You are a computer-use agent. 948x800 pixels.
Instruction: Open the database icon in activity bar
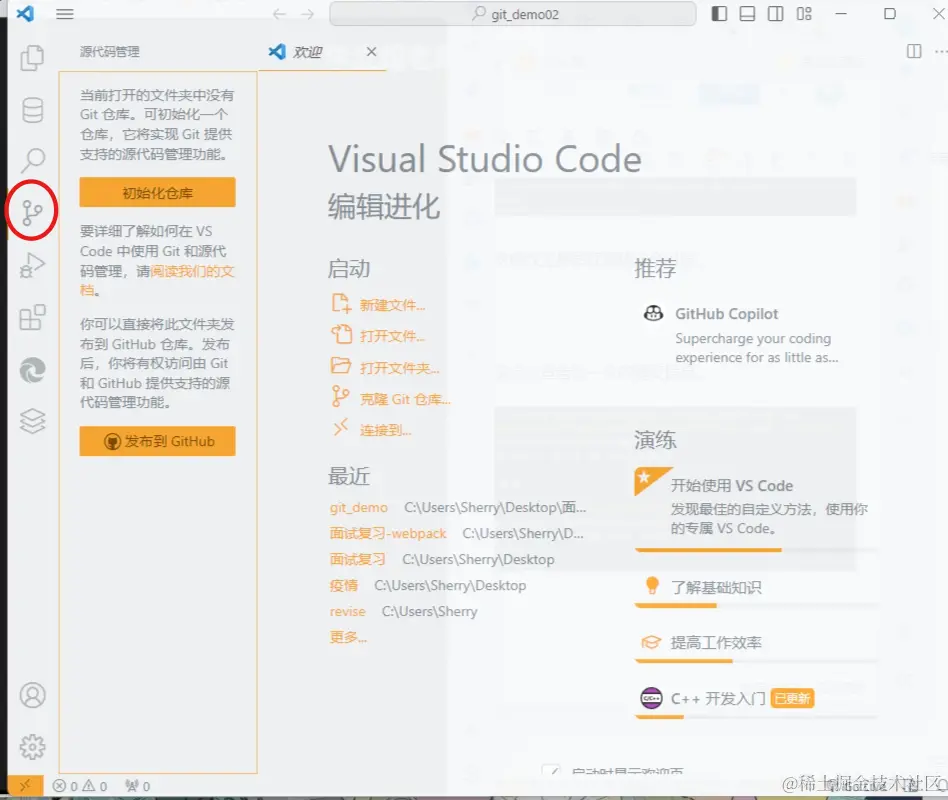32,110
